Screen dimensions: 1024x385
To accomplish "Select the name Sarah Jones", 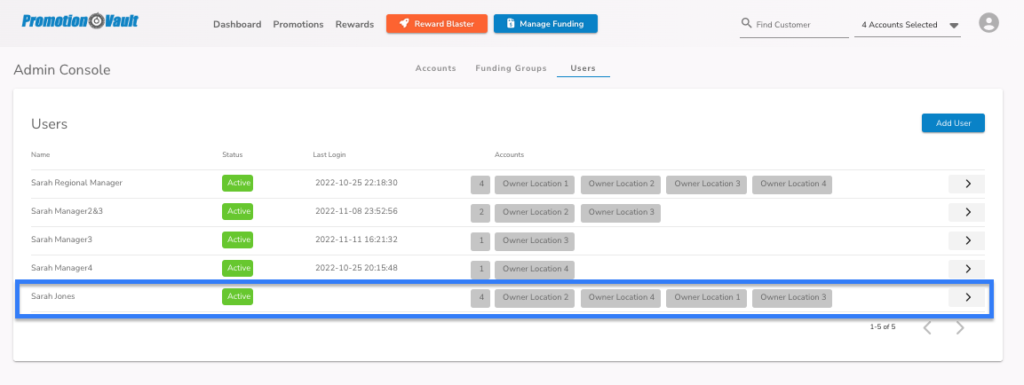I will (53, 296).
